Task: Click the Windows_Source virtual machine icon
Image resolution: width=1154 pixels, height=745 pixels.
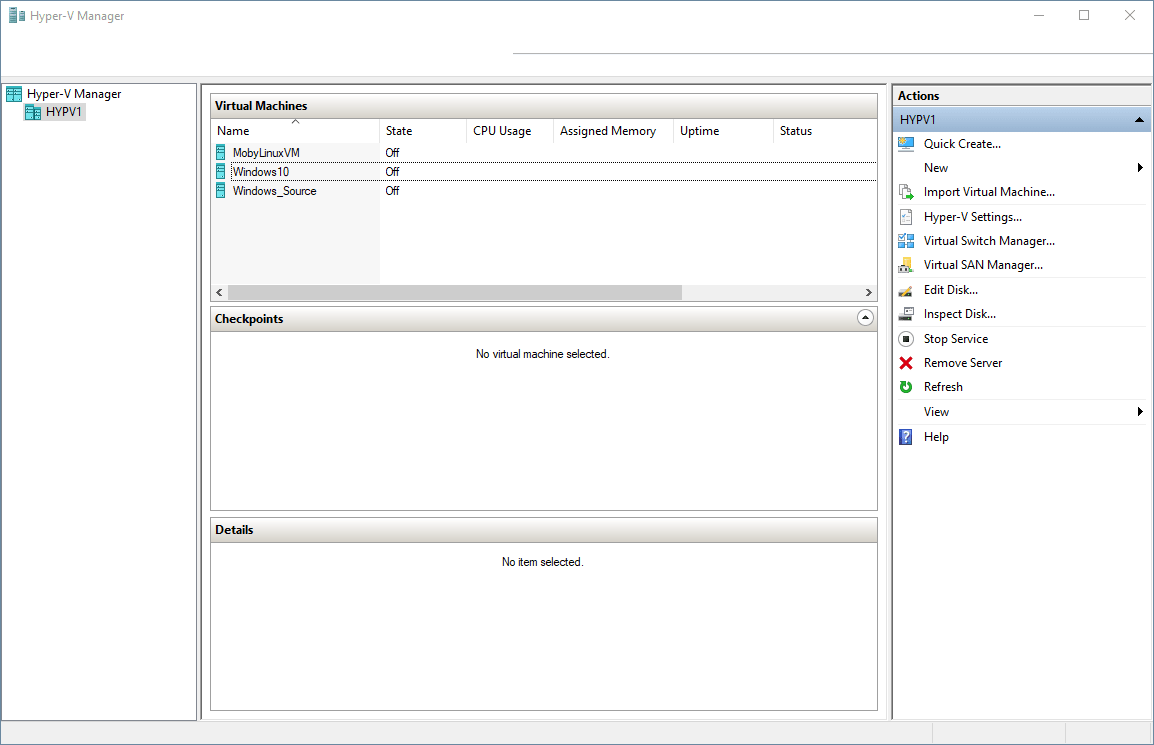Action: [x=221, y=191]
